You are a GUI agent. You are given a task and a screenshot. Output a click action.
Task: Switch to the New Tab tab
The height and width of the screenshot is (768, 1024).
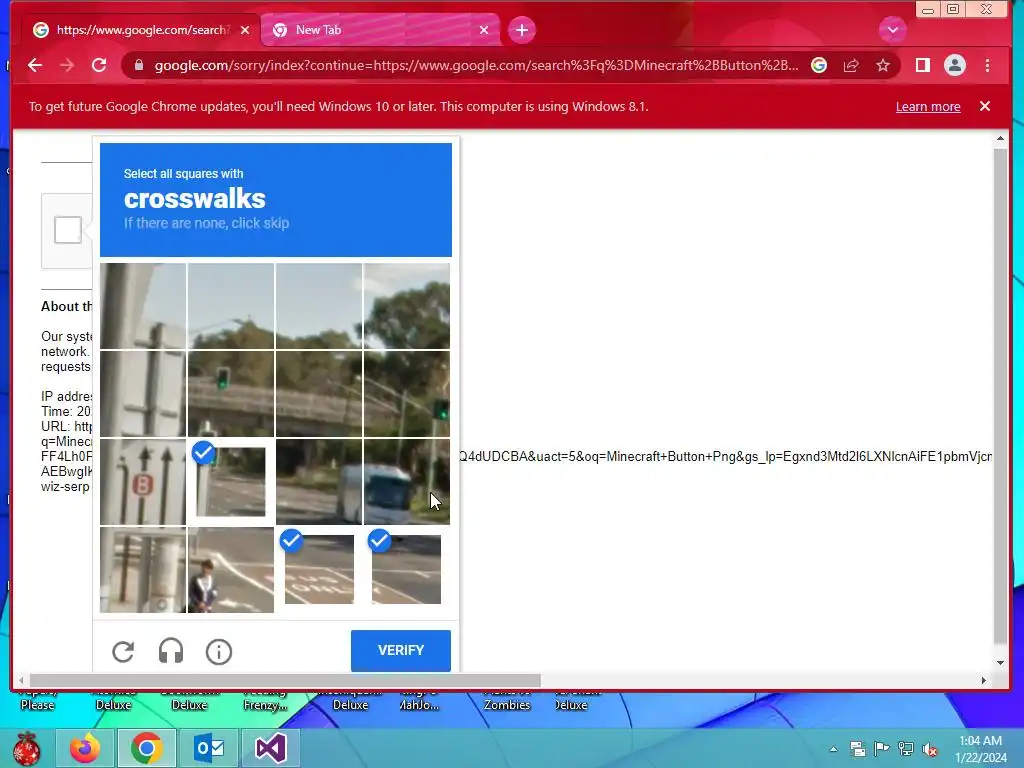pyautogui.click(x=380, y=30)
